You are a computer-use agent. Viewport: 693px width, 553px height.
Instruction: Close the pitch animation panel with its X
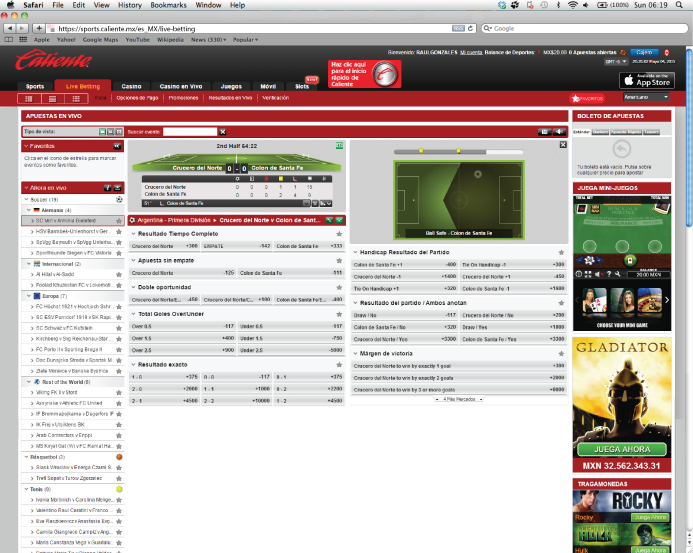[563, 145]
